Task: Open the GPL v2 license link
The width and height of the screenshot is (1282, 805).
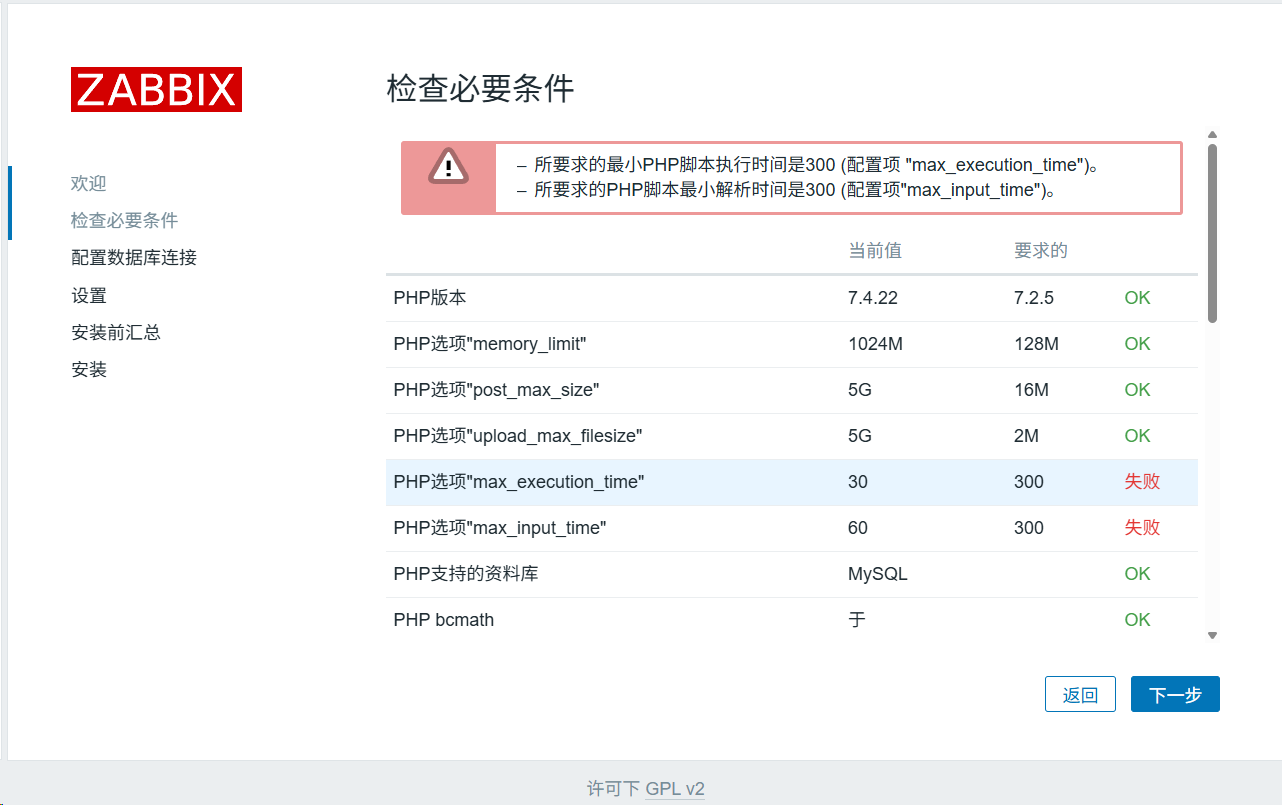Action: 675,789
